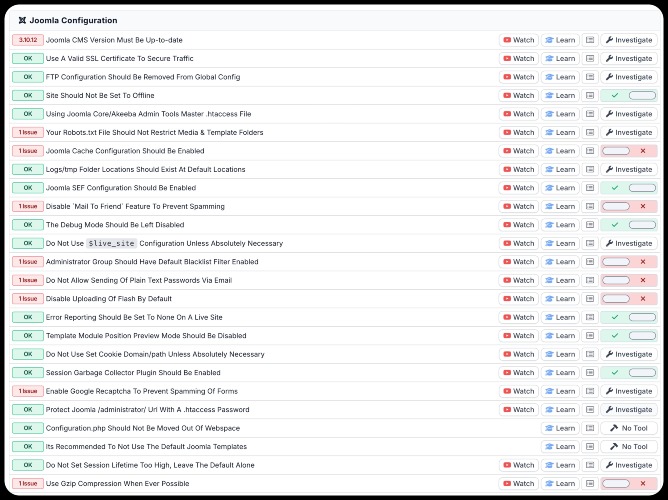Click the notes icon for Joomla CMS Version row

point(590,40)
